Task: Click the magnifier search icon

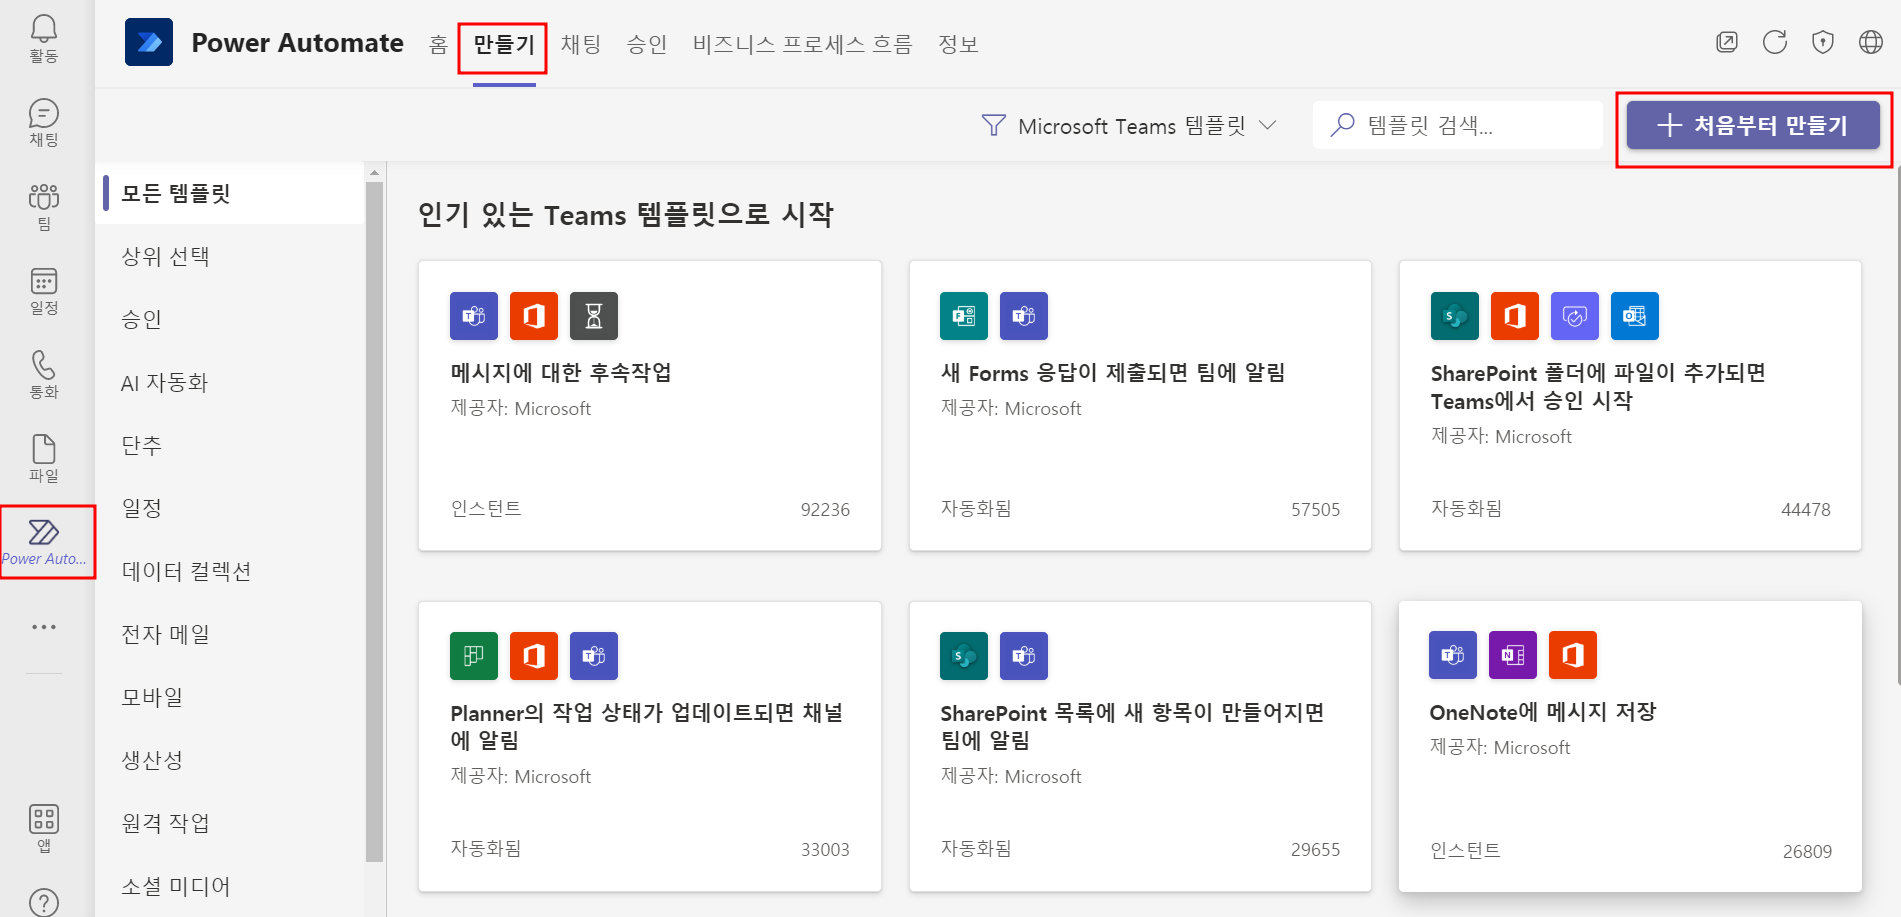Action: pyautogui.click(x=1343, y=125)
